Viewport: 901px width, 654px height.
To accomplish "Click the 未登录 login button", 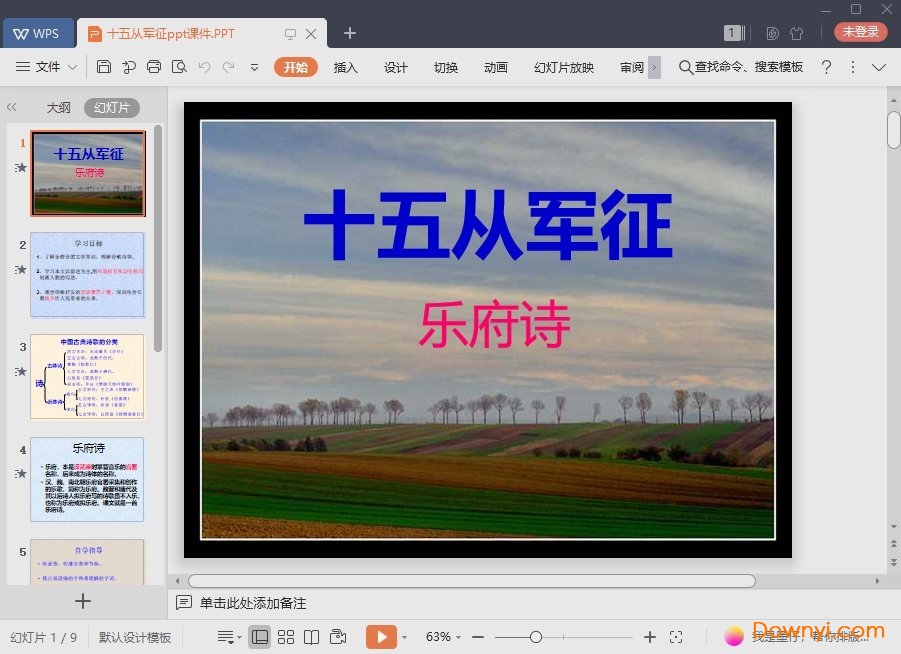I will pos(859,31).
